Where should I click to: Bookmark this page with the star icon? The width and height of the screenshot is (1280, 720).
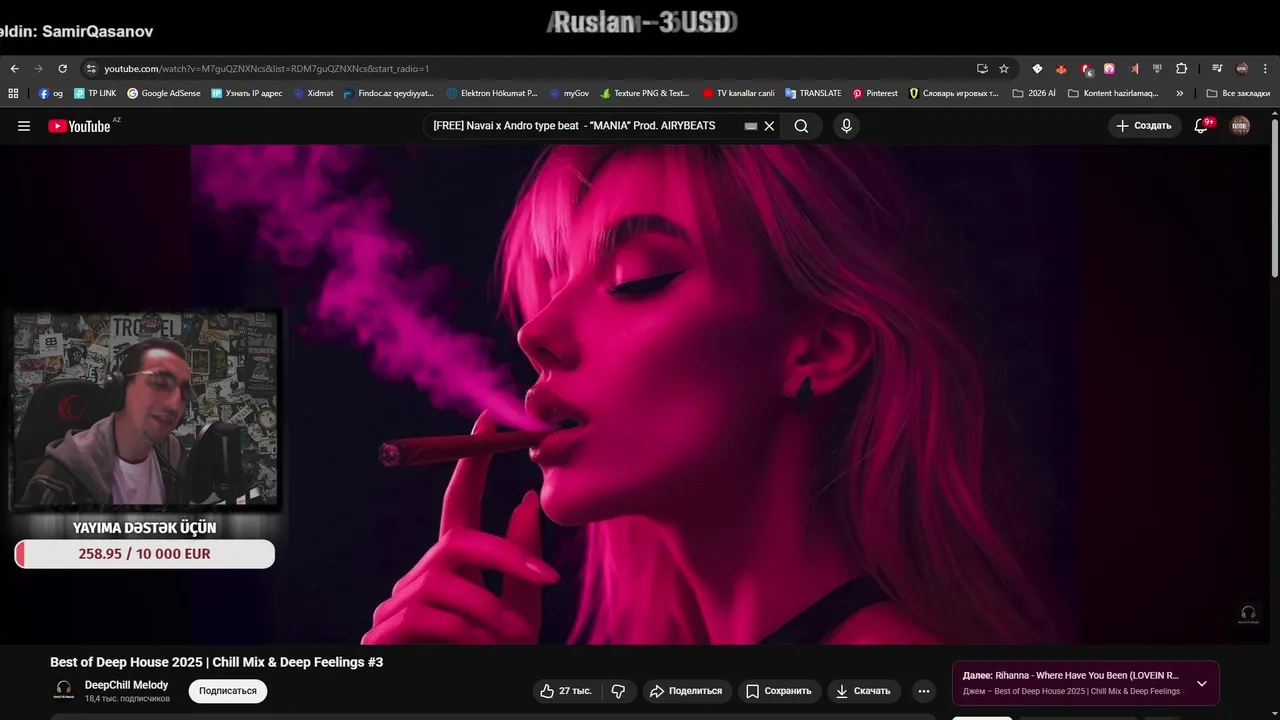click(1004, 69)
